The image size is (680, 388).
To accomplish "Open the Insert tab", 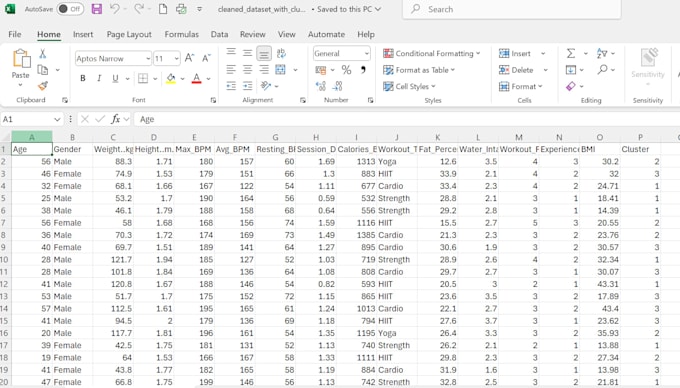I will tap(83, 34).
